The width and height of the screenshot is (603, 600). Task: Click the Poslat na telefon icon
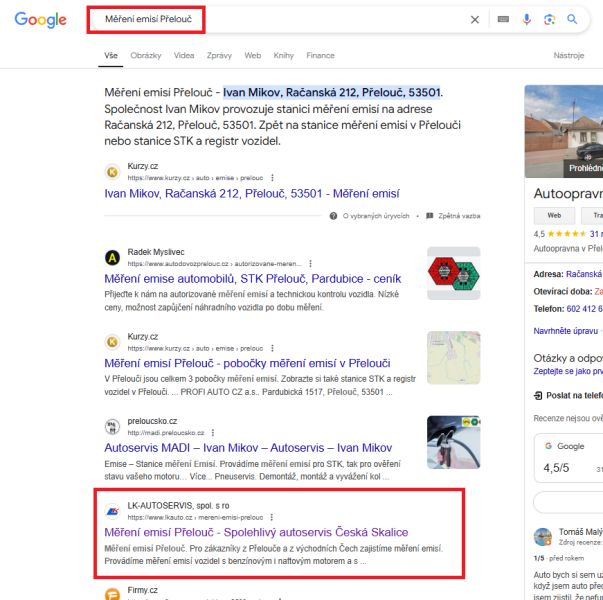click(x=538, y=395)
